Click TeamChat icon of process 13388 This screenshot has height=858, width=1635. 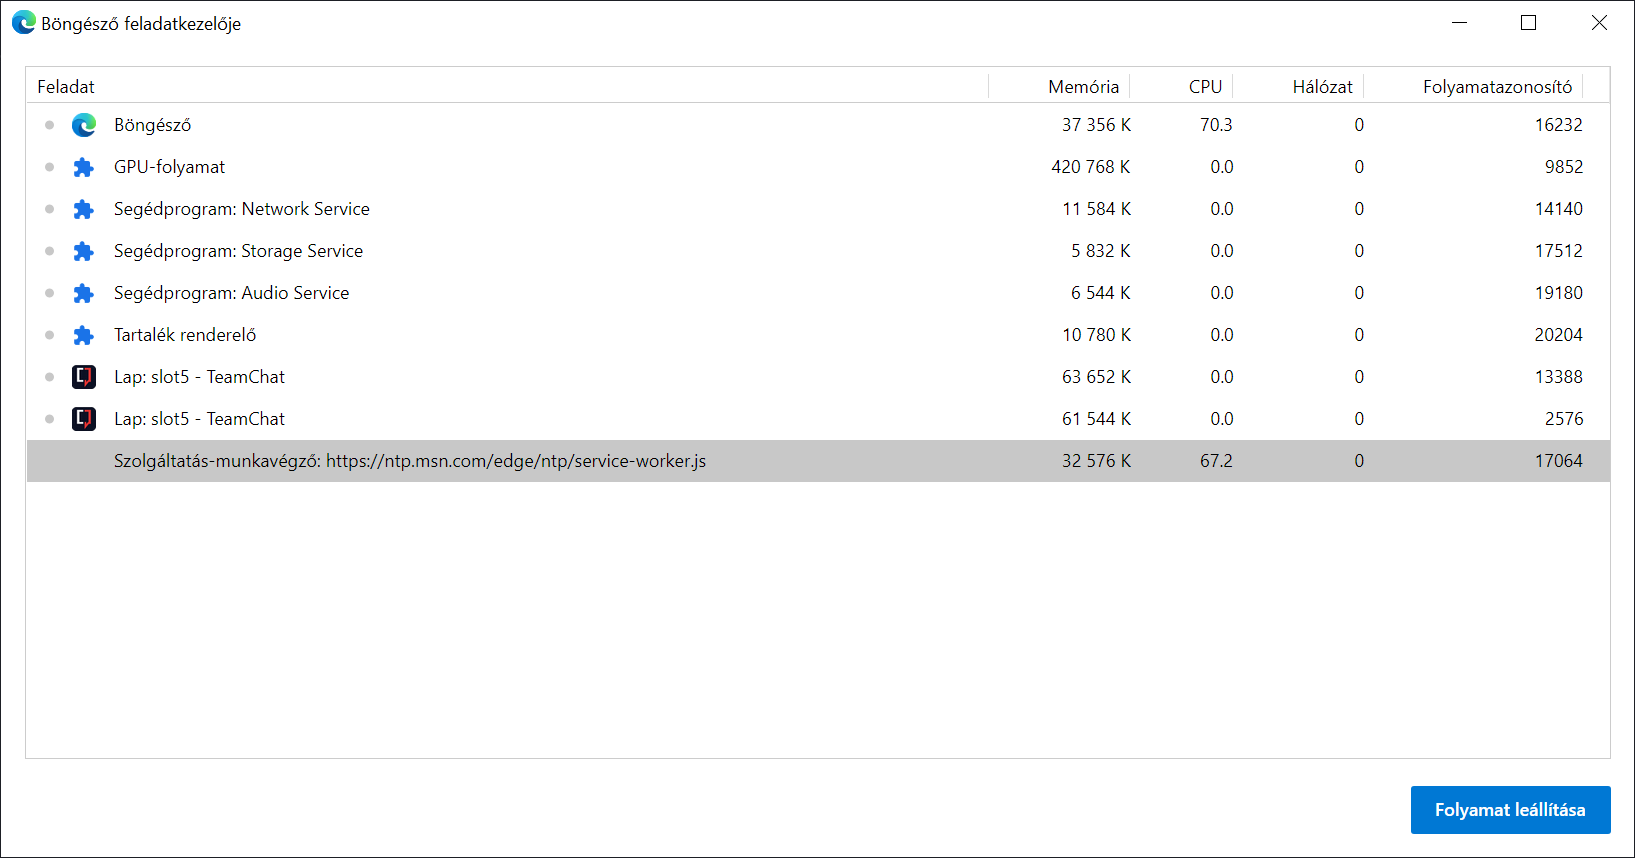(84, 377)
